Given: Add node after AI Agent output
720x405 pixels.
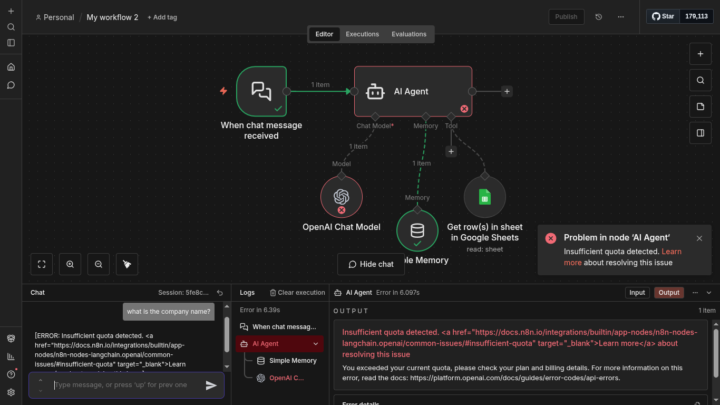Looking at the screenshot, I should coord(507,91).
